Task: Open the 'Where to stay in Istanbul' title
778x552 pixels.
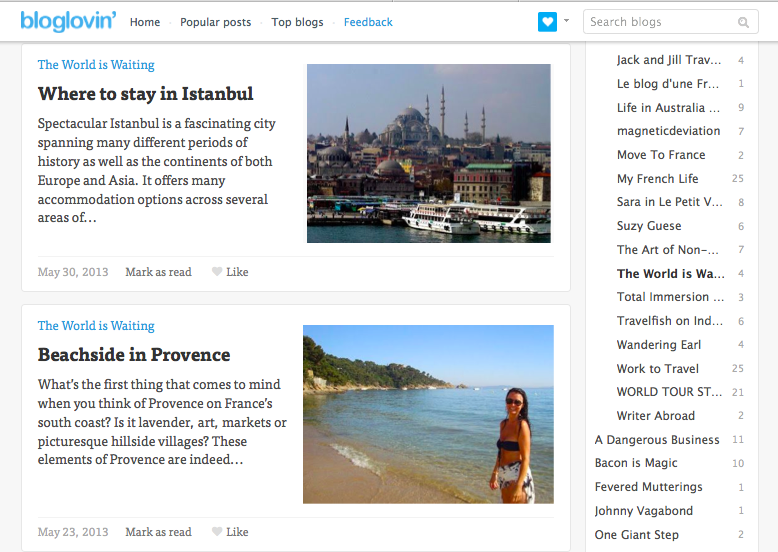Action: [146, 94]
